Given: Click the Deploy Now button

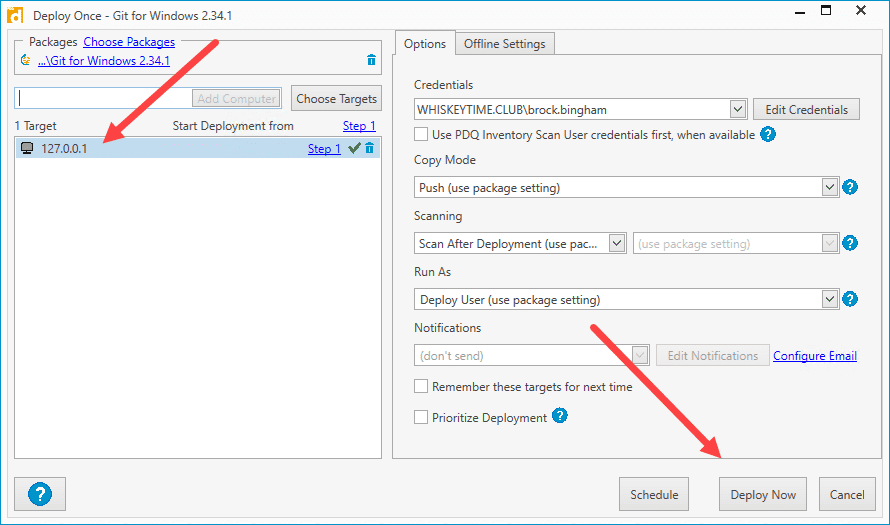Looking at the screenshot, I should click(763, 494).
